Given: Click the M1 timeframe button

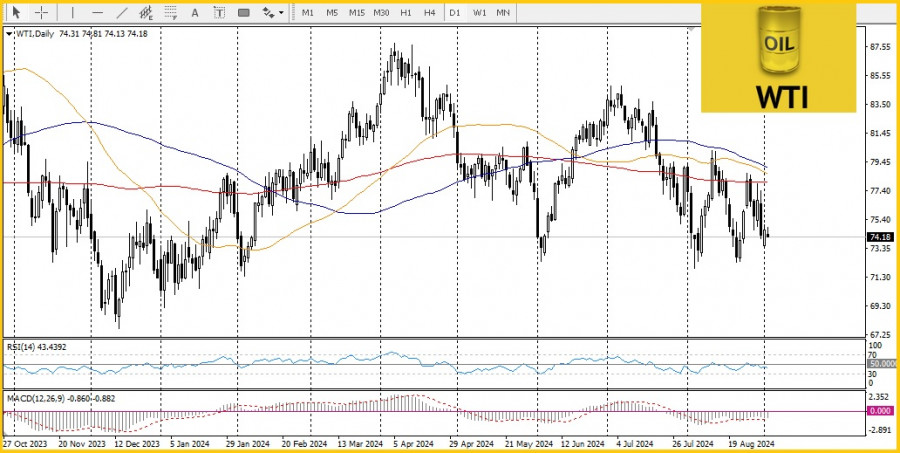Looking at the screenshot, I should click(x=307, y=13).
